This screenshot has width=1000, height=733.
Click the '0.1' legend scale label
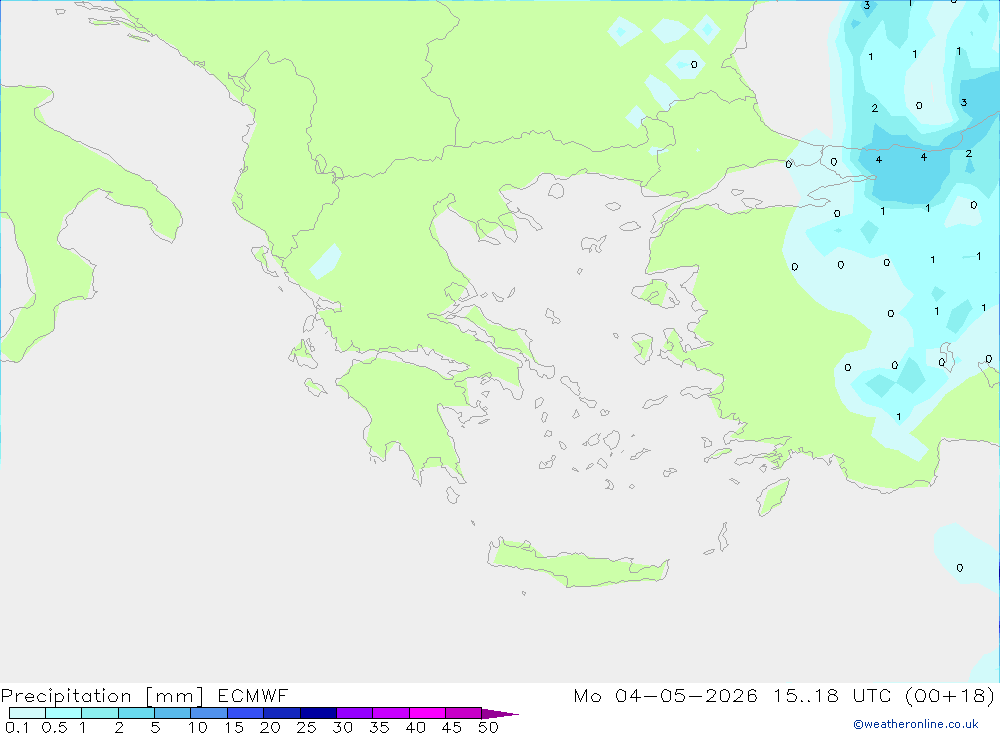click(x=17, y=727)
